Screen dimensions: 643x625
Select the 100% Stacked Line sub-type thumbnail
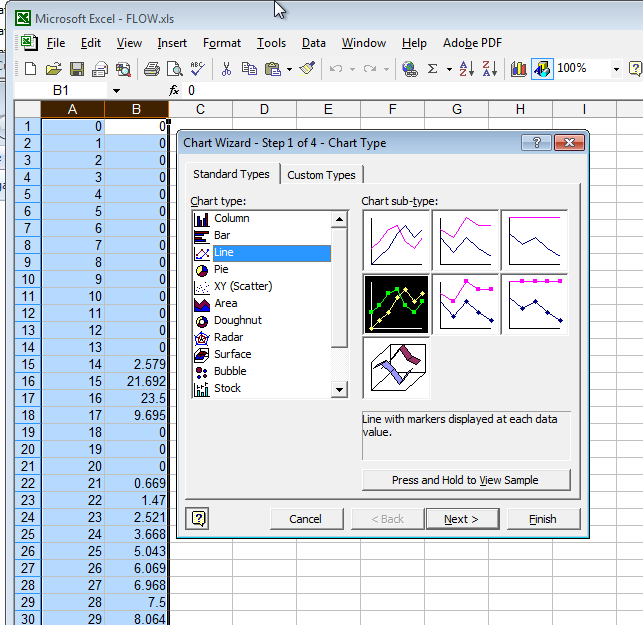click(534, 240)
